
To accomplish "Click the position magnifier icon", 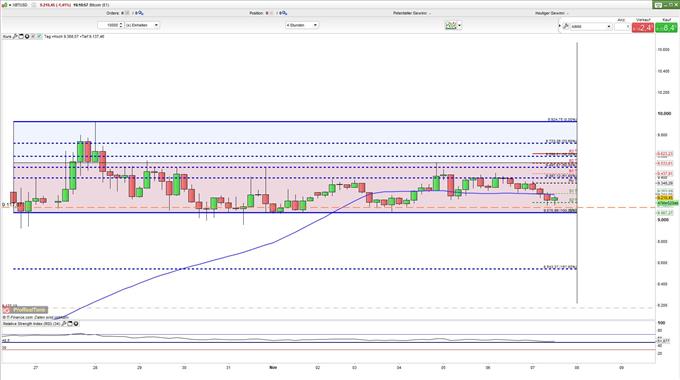I will click(284, 13).
